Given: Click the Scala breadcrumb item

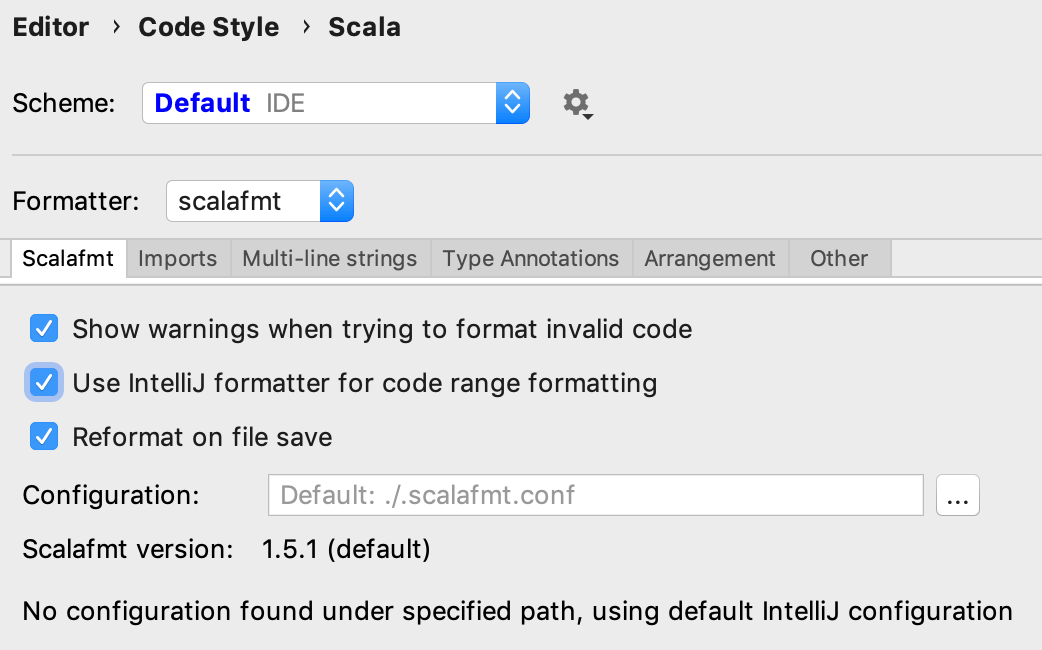Looking at the screenshot, I should 364,27.
